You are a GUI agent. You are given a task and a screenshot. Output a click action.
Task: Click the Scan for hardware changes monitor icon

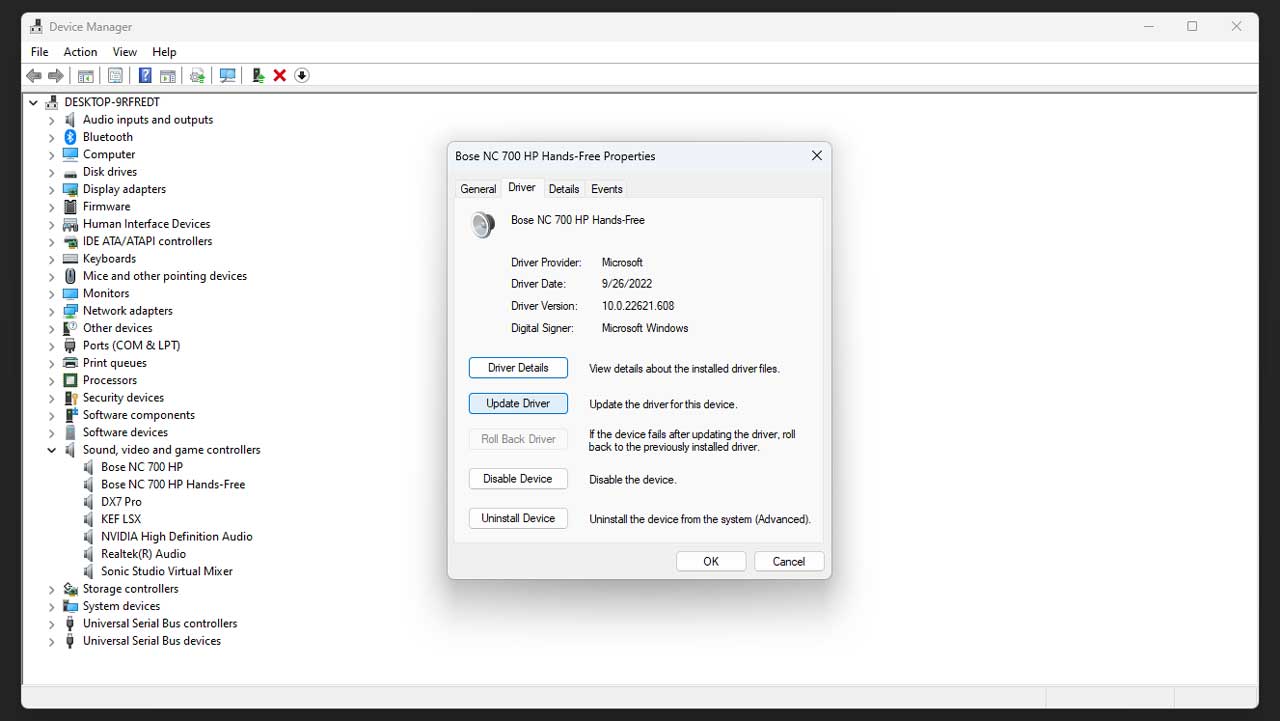[228, 76]
